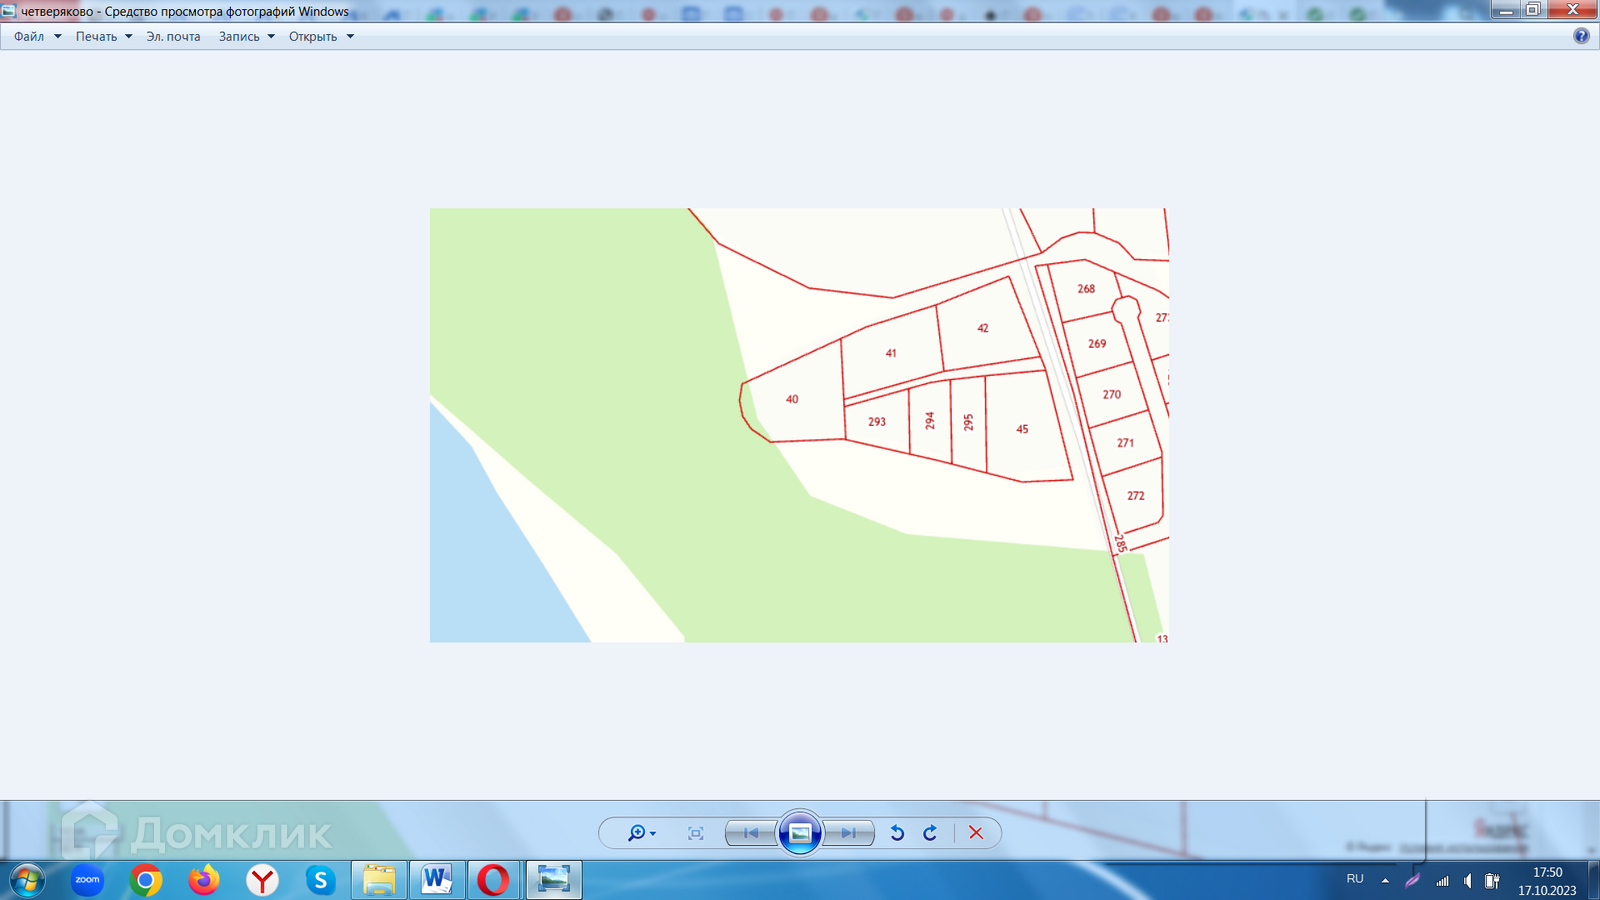Rotate the image clockwise
1600x900 pixels.
click(x=930, y=833)
